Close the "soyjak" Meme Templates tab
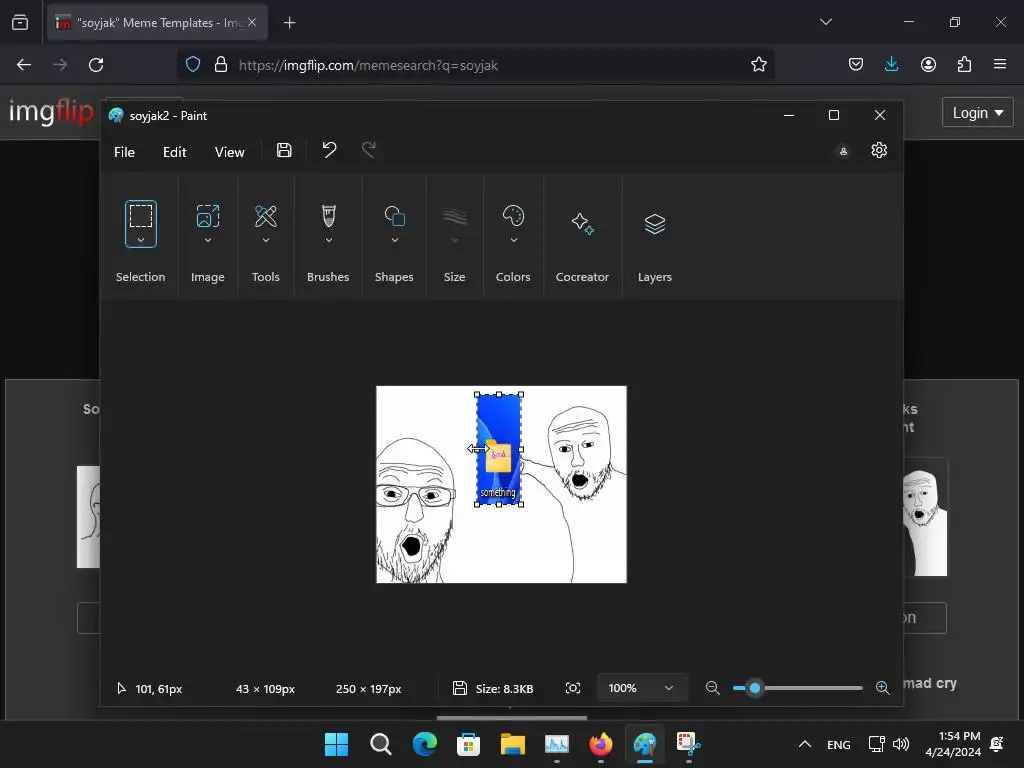Viewport: 1024px width, 768px height. point(252,23)
